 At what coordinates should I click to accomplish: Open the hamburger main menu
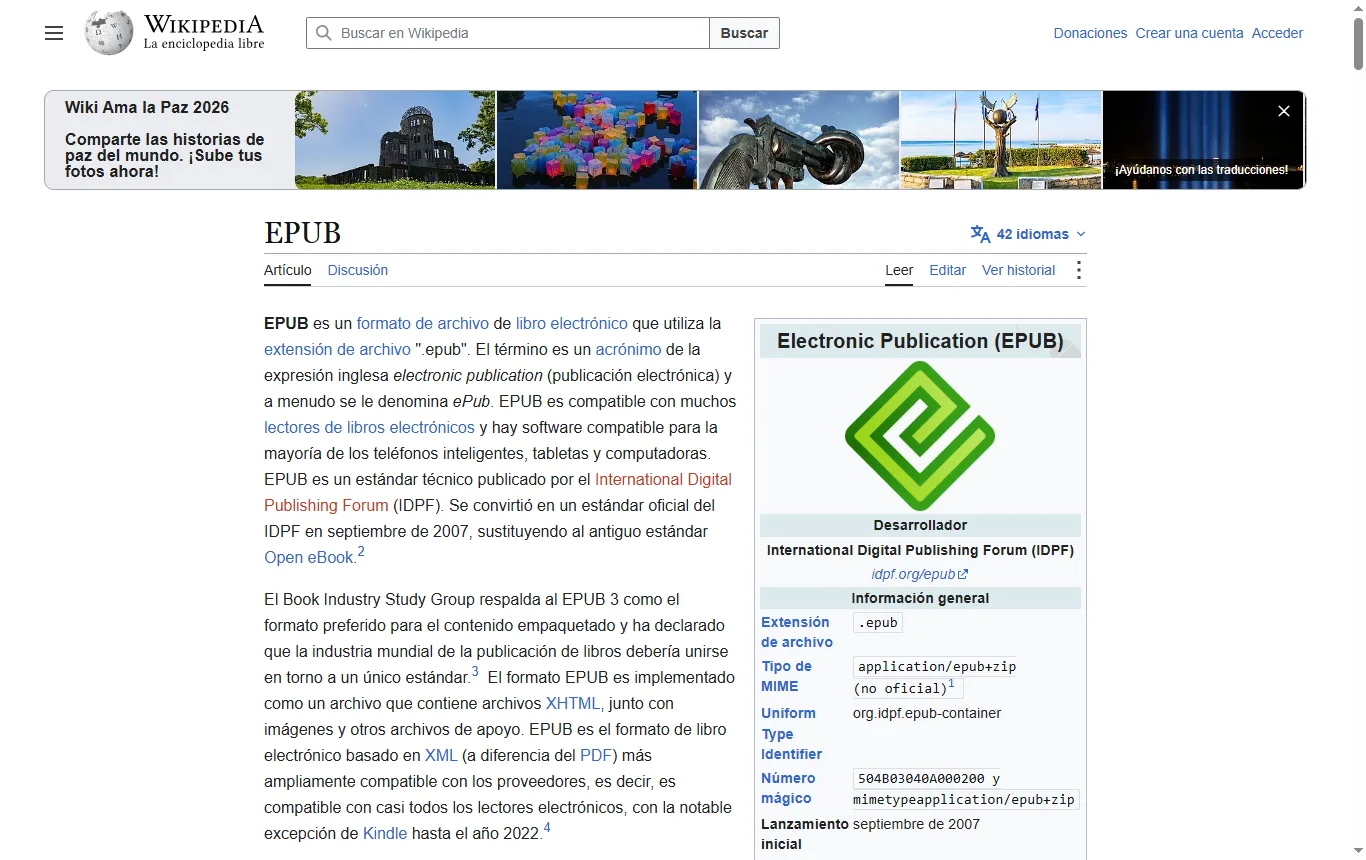click(54, 33)
